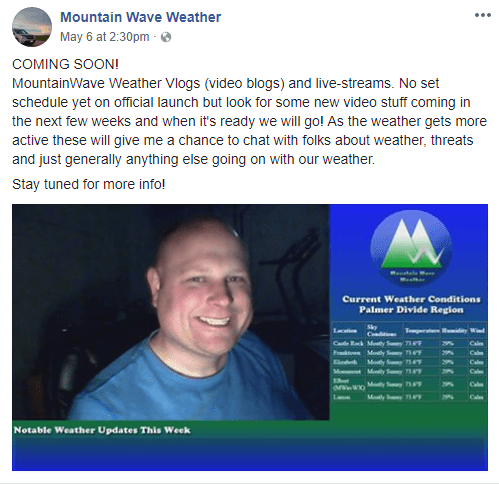Click the Monument row in weather table
The height and width of the screenshot is (484, 499).
click(409, 371)
